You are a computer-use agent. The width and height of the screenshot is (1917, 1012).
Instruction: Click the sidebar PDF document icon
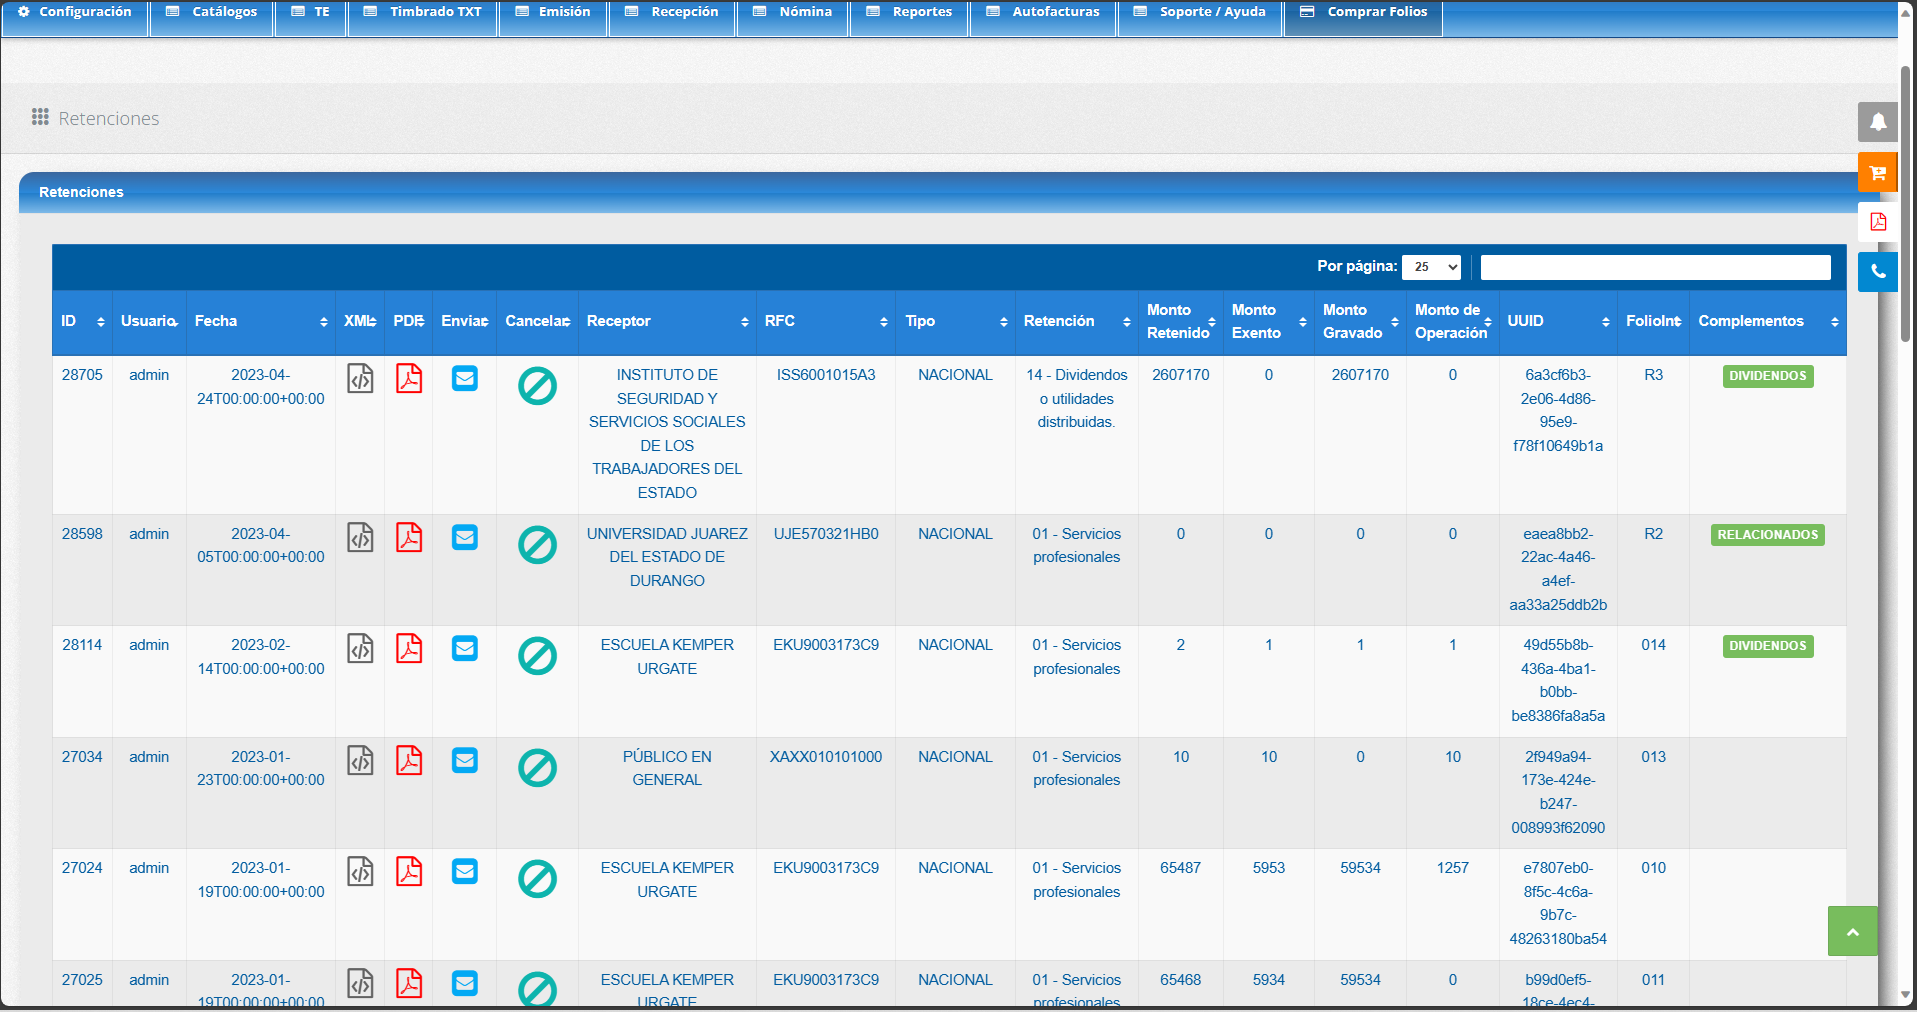pyautogui.click(x=1877, y=222)
